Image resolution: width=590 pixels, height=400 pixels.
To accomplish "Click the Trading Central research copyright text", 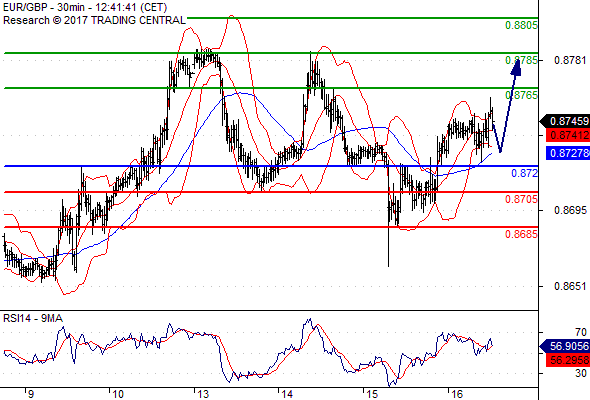I will (x=94, y=20).
